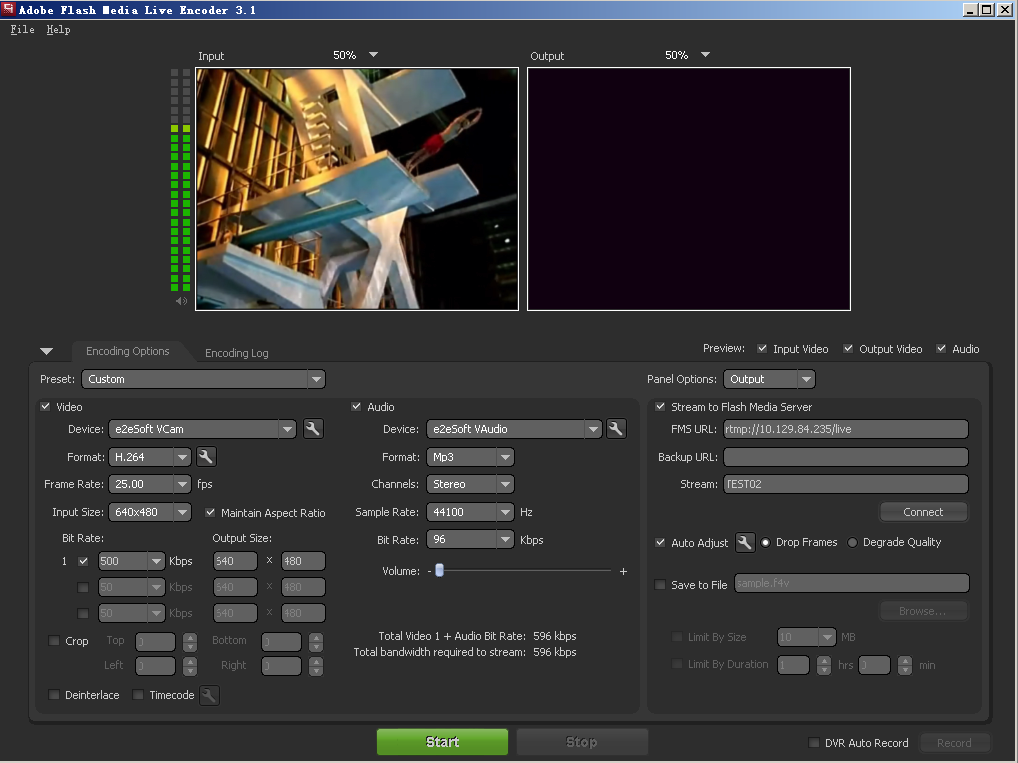Enable the Timecode checkbox
The width and height of the screenshot is (1018, 763).
[138, 695]
